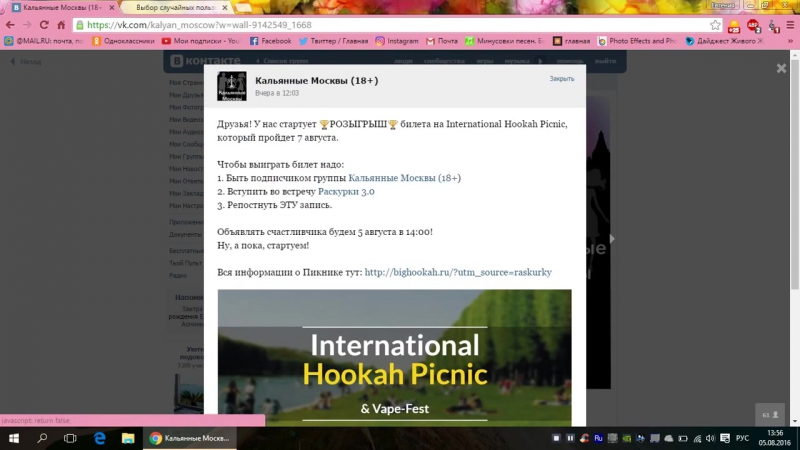Open the Instagram bookmark
The width and height of the screenshot is (800, 450).
click(397, 41)
